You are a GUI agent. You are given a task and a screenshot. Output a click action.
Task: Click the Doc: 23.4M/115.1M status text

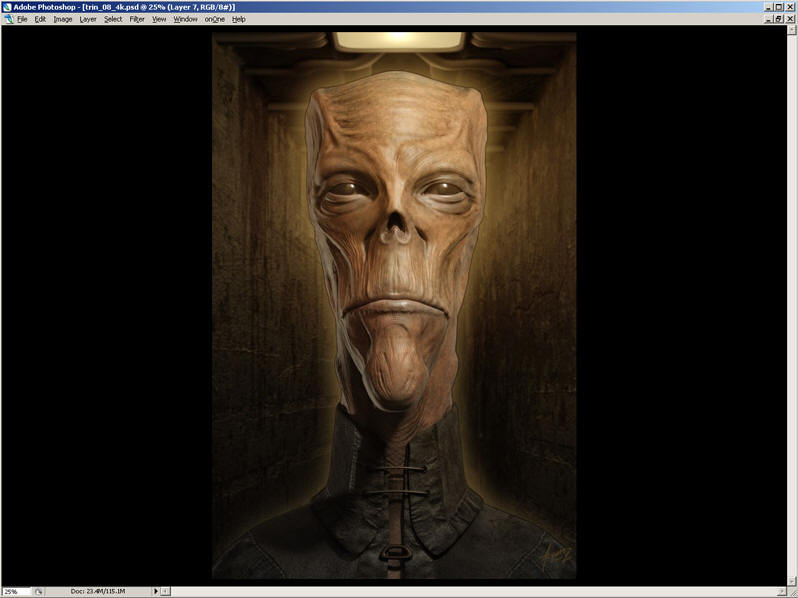pyautogui.click(x=98, y=591)
